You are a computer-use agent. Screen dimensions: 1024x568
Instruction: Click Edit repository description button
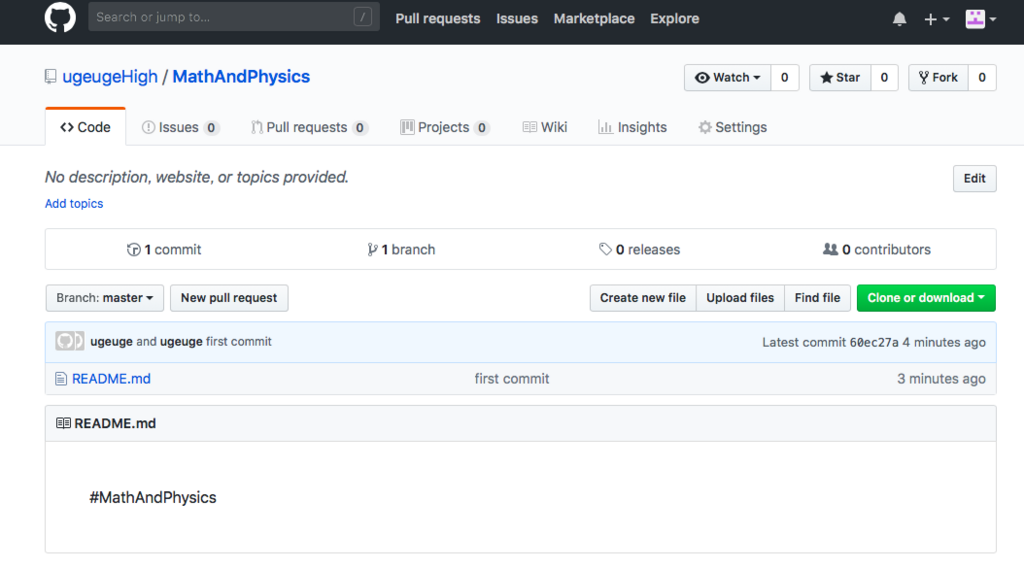click(974, 178)
